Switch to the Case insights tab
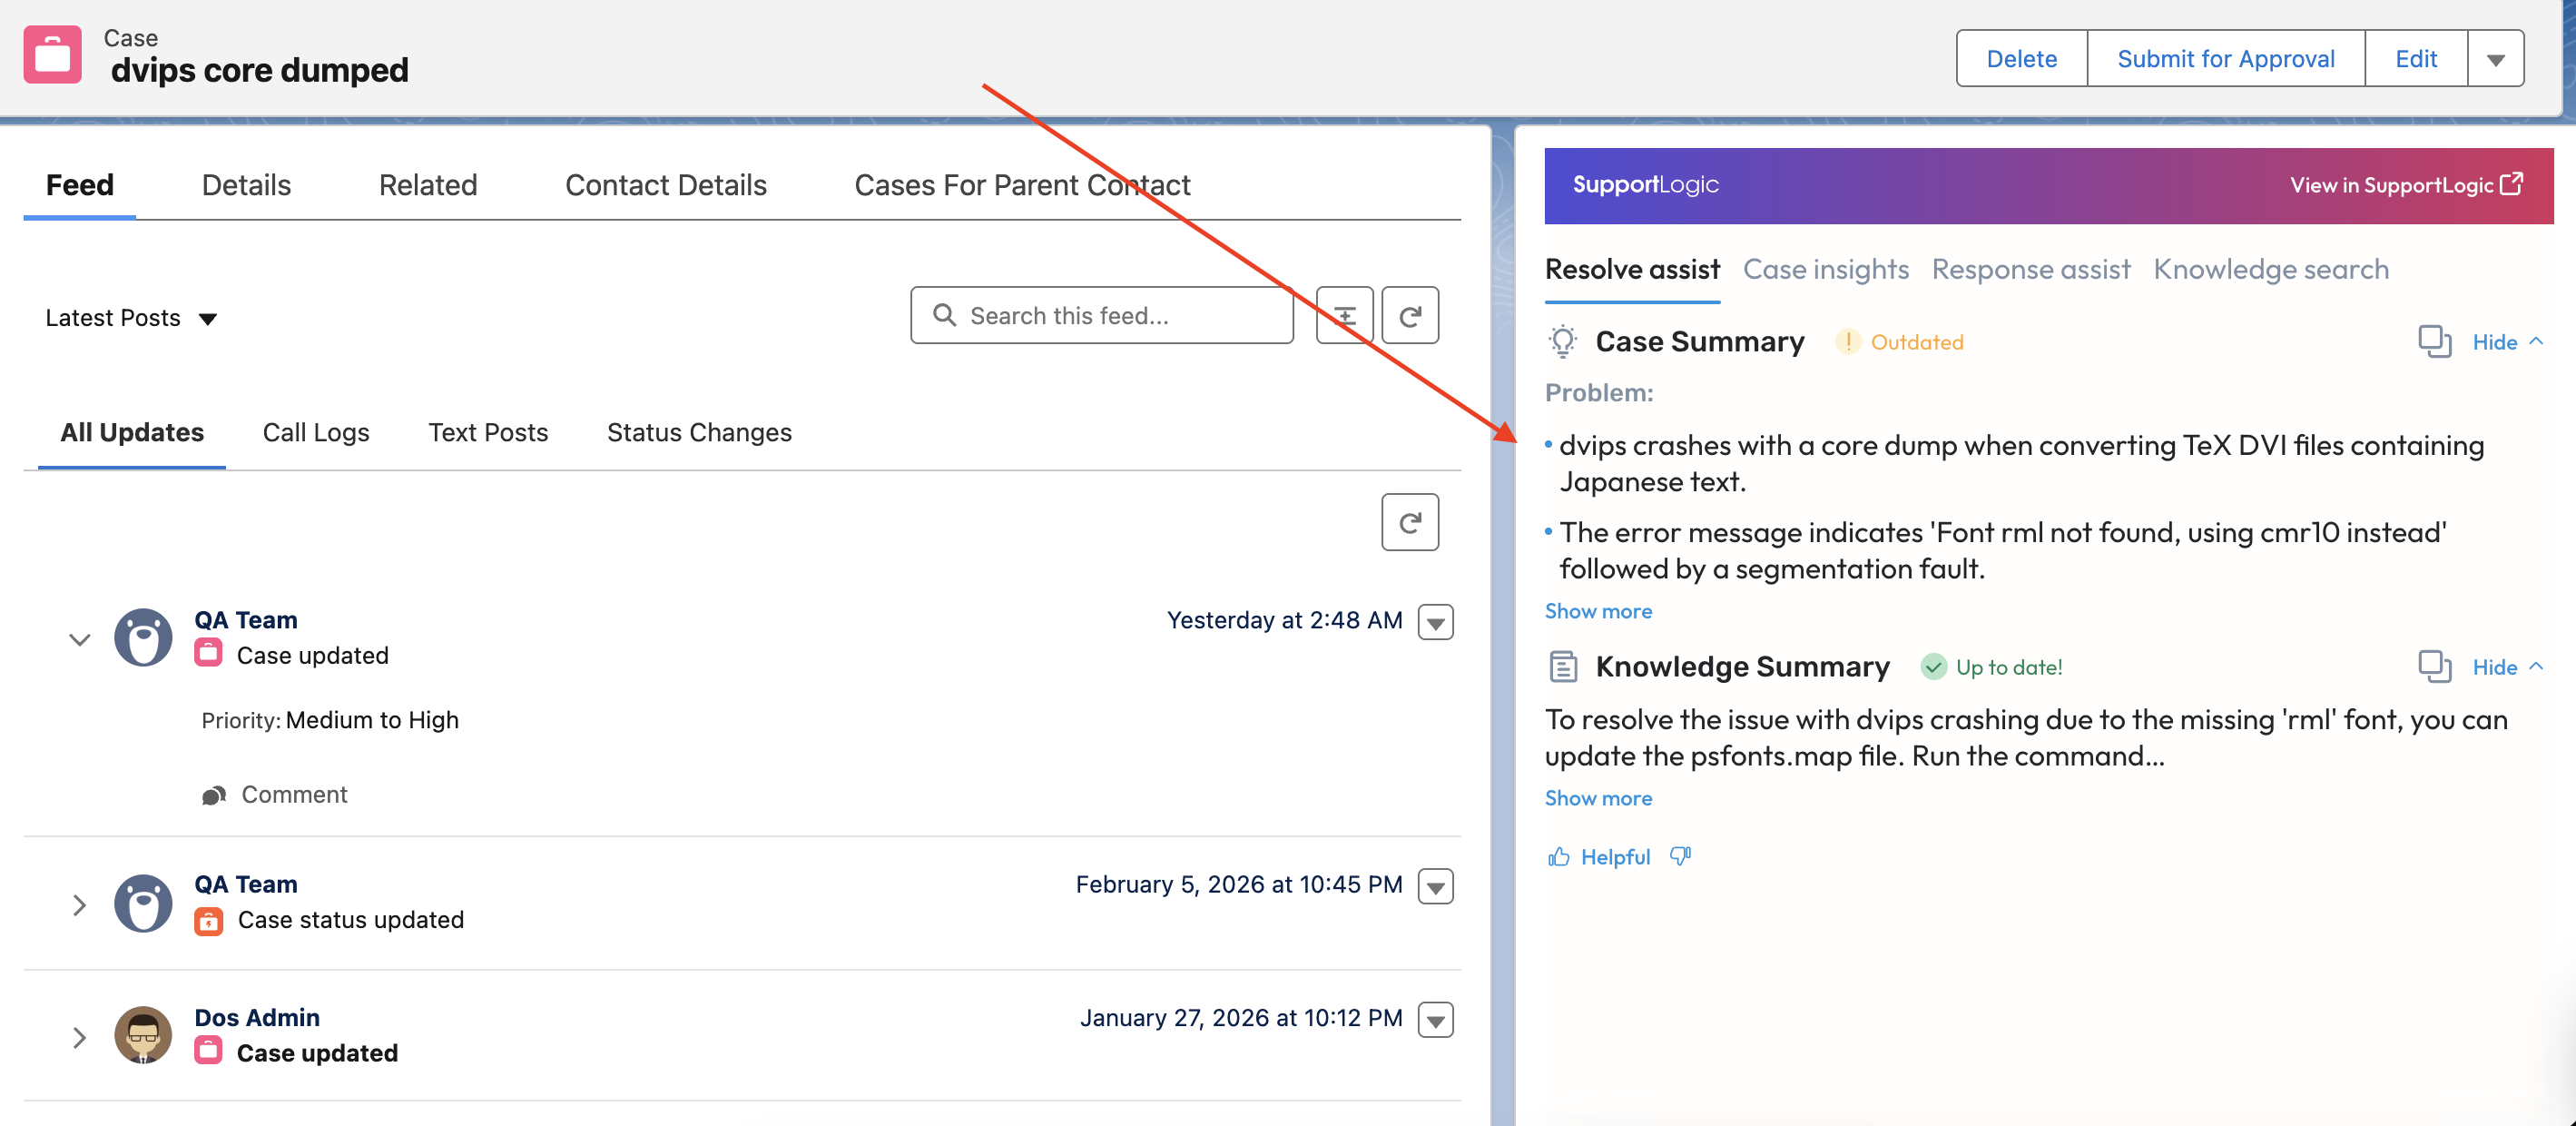The image size is (2576, 1126). 1825,269
